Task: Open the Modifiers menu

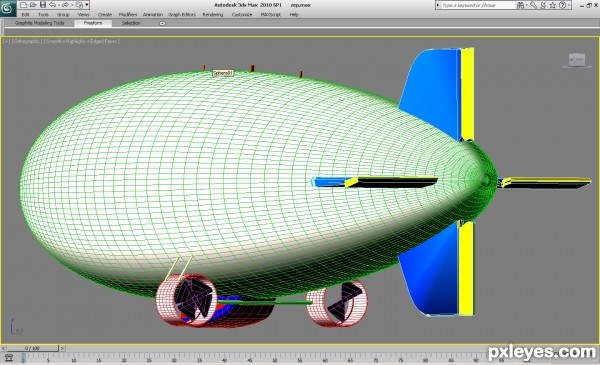Action: click(128, 15)
